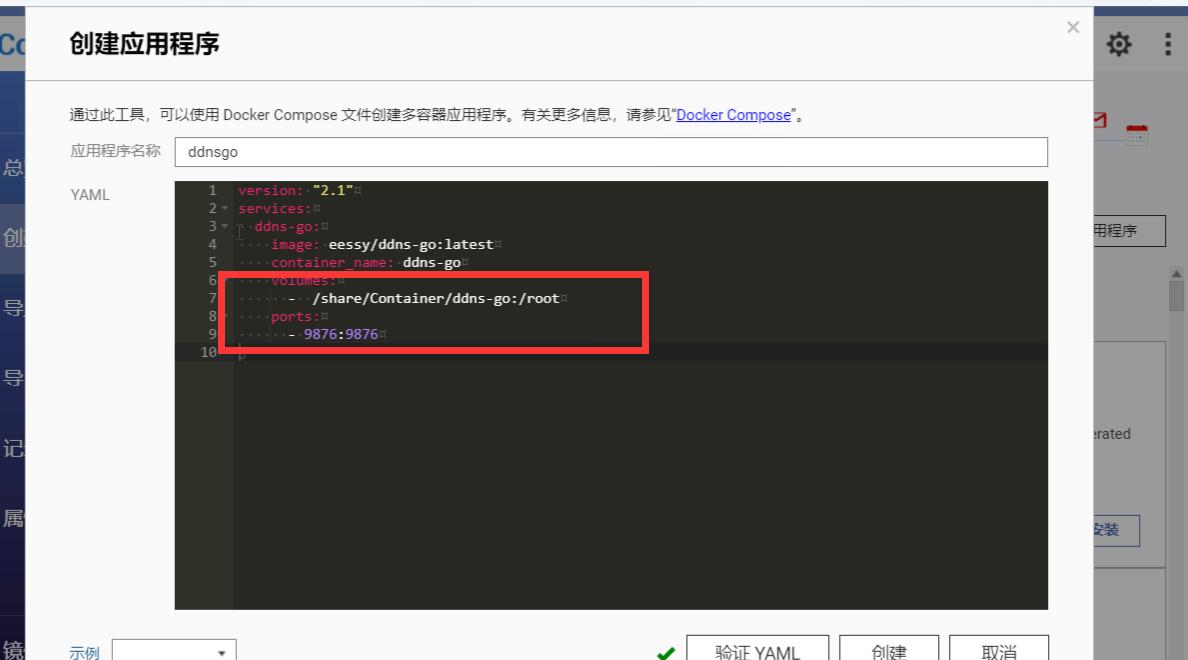Collapse the ddns-go block on line 3
The image size is (1188, 660).
[224, 226]
